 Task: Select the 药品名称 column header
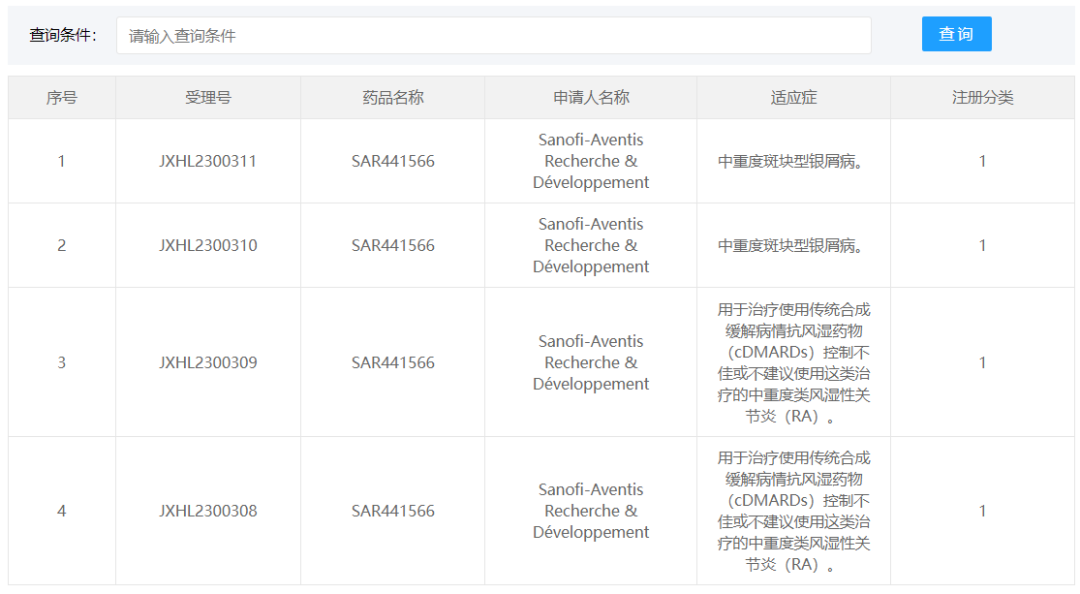point(393,98)
